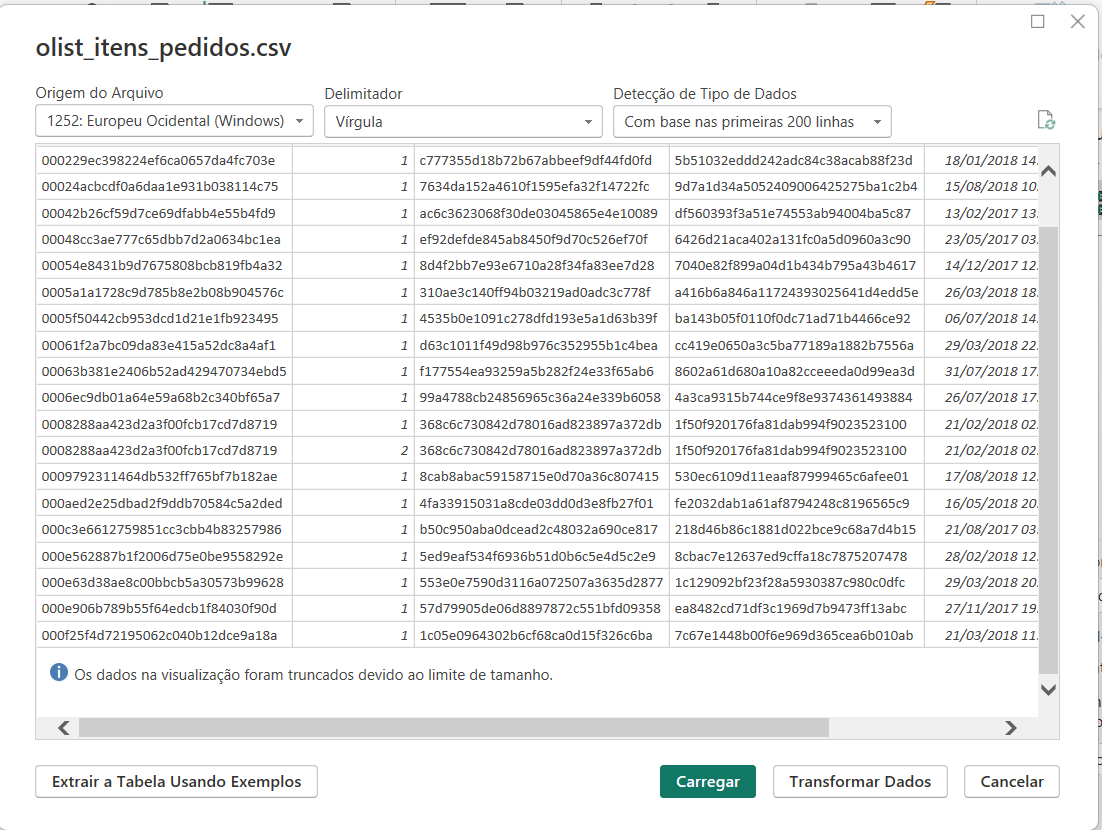The width and height of the screenshot is (1102, 830).
Task: Select cell 000aed2e25dbad2f9ddb70584c5a2ded
Action: pos(164,503)
